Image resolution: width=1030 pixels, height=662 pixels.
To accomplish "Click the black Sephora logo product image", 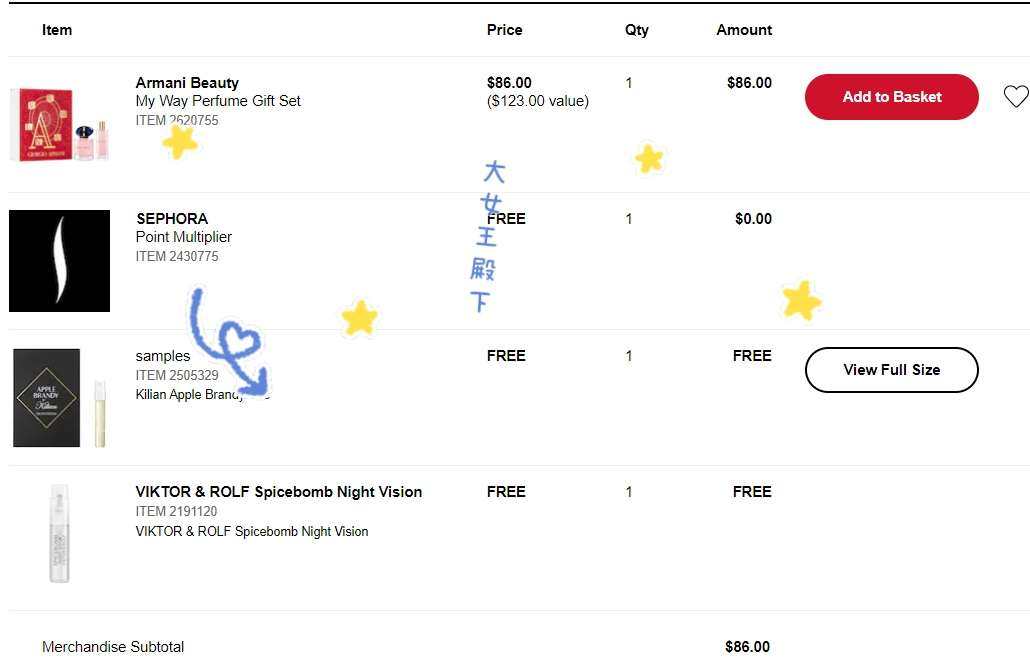I will pos(59,261).
